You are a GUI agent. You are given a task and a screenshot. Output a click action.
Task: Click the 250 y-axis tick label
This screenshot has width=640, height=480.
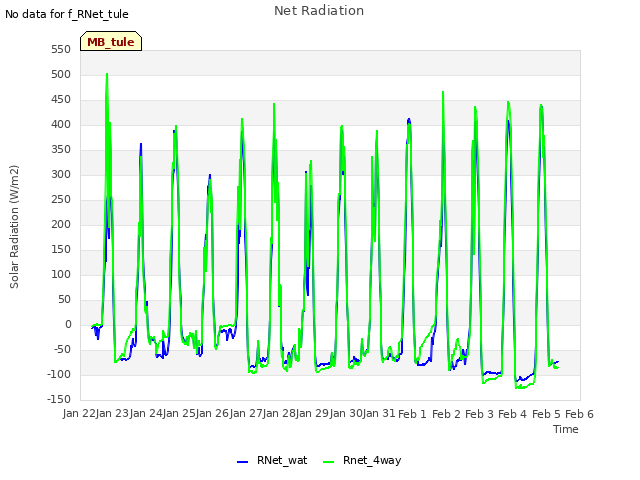61,200
